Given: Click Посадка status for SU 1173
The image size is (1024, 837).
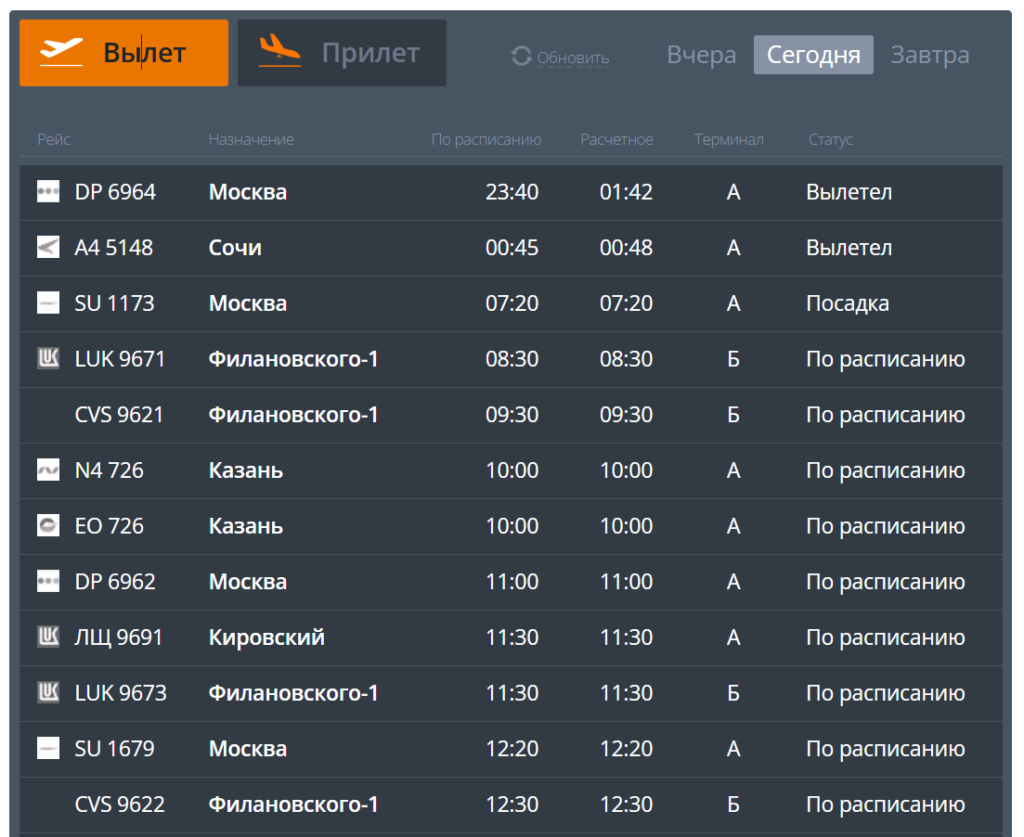Looking at the screenshot, I should click(x=848, y=303).
